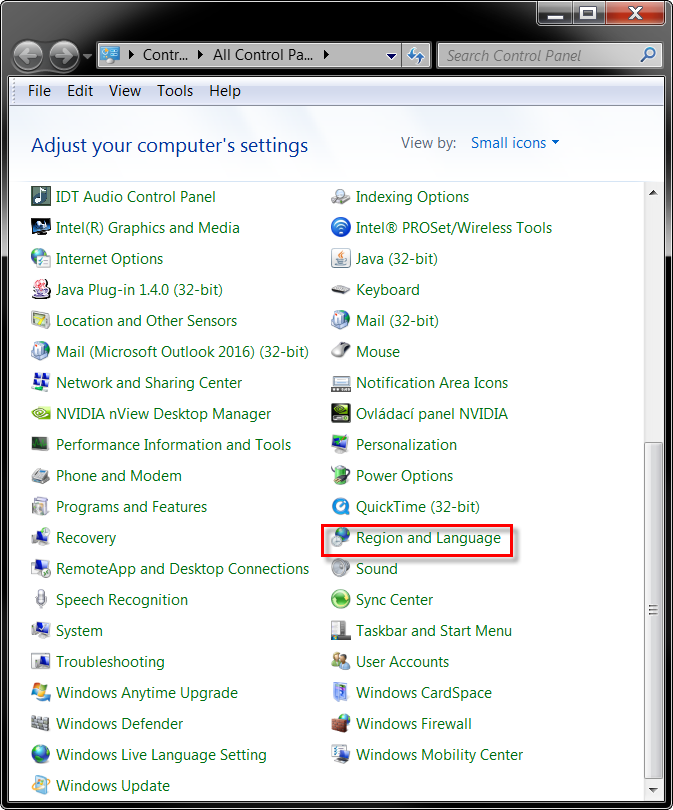Click the scrollbar down arrow

tap(653, 790)
